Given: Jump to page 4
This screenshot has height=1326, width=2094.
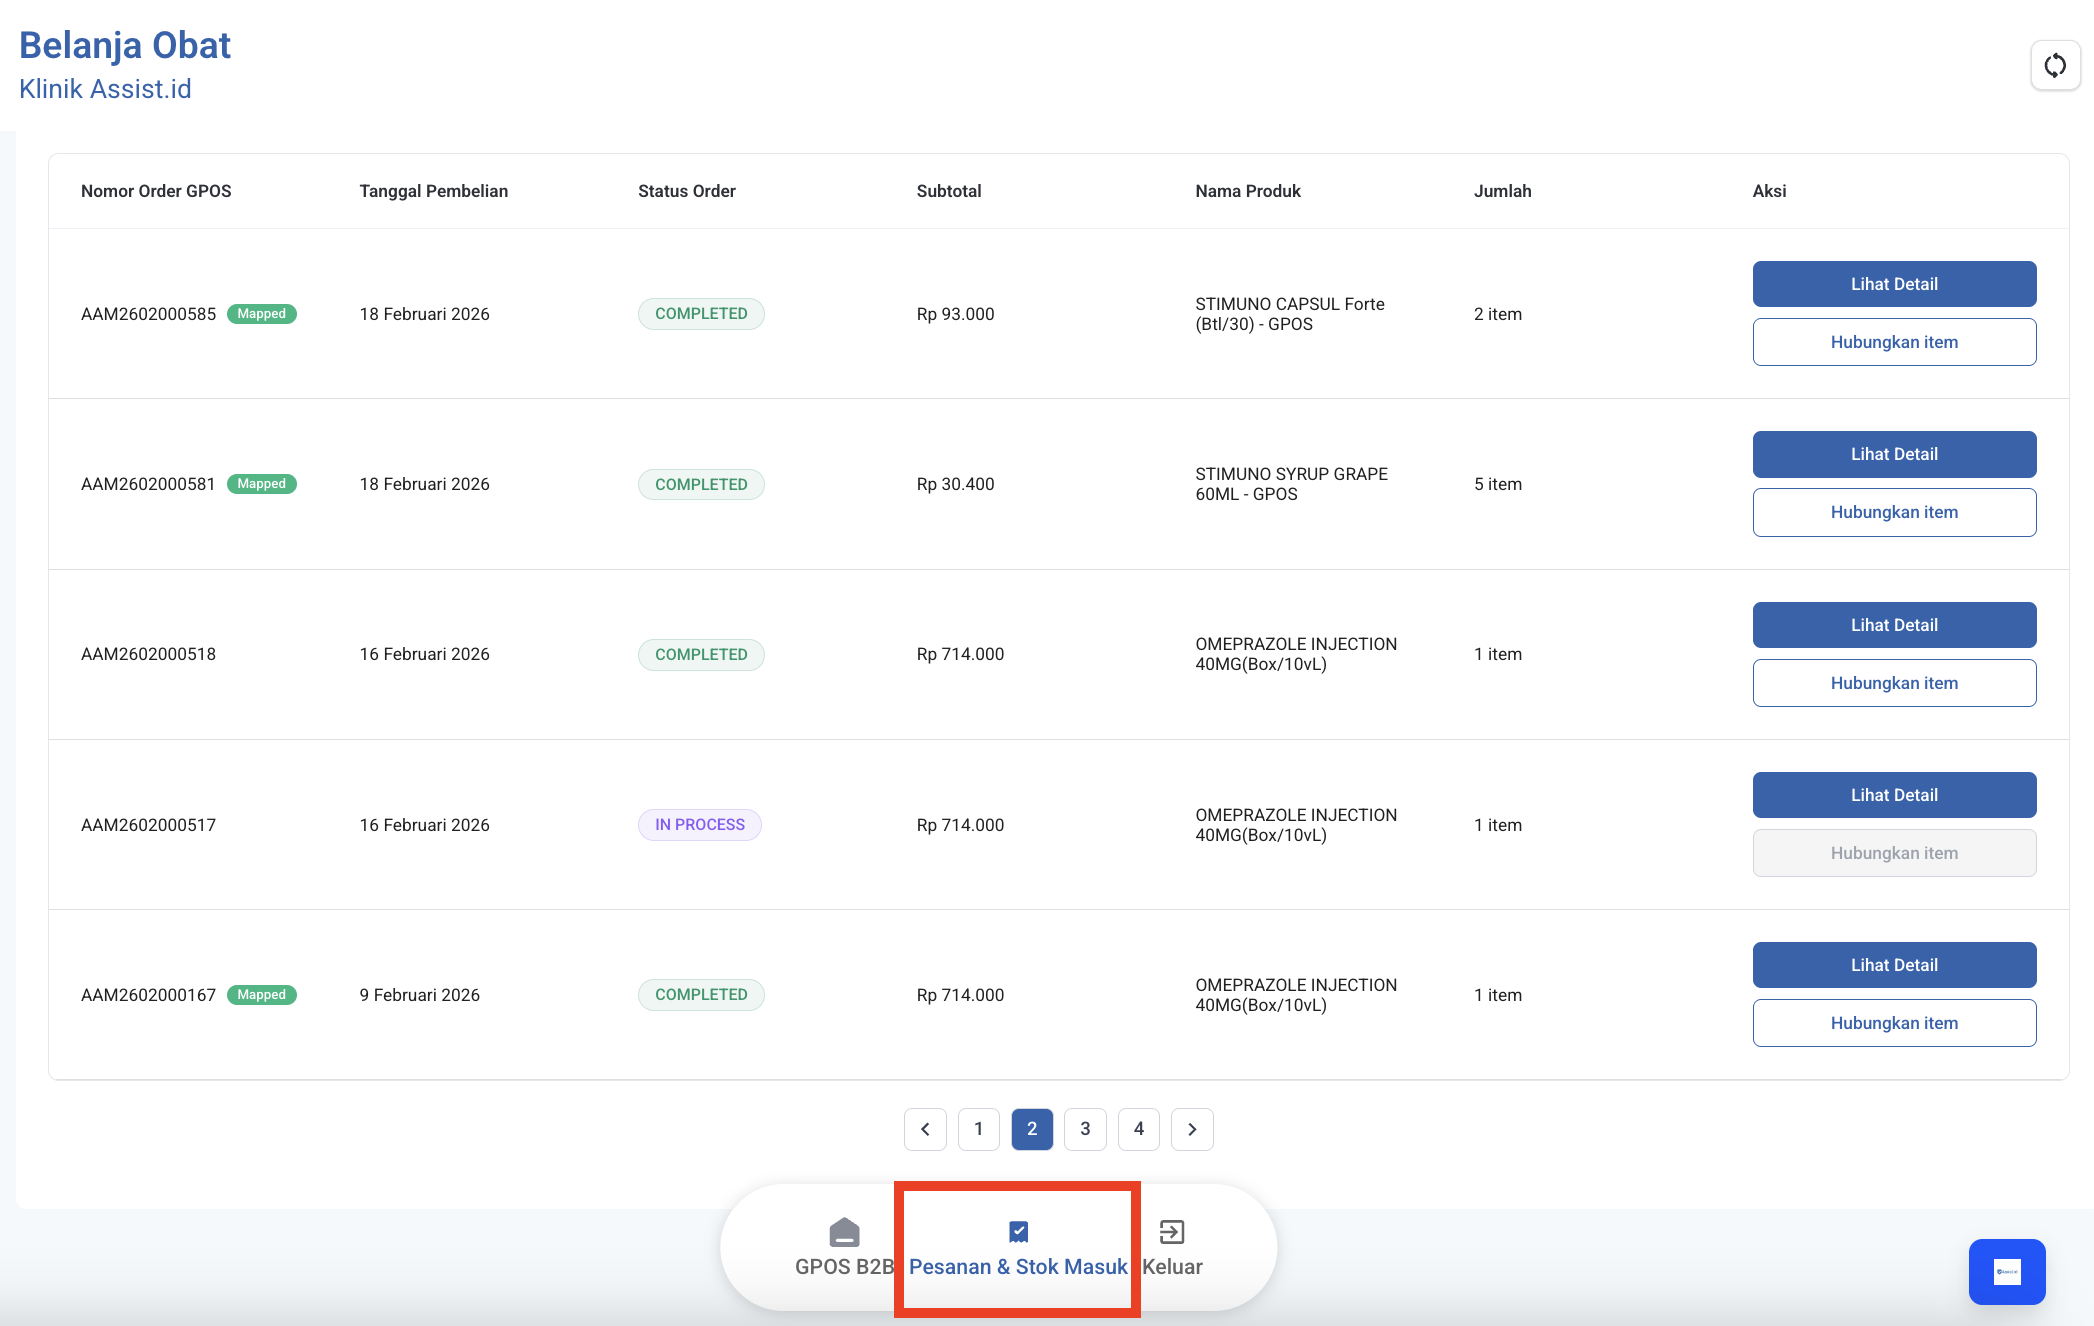Looking at the screenshot, I should [1138, 1129].
